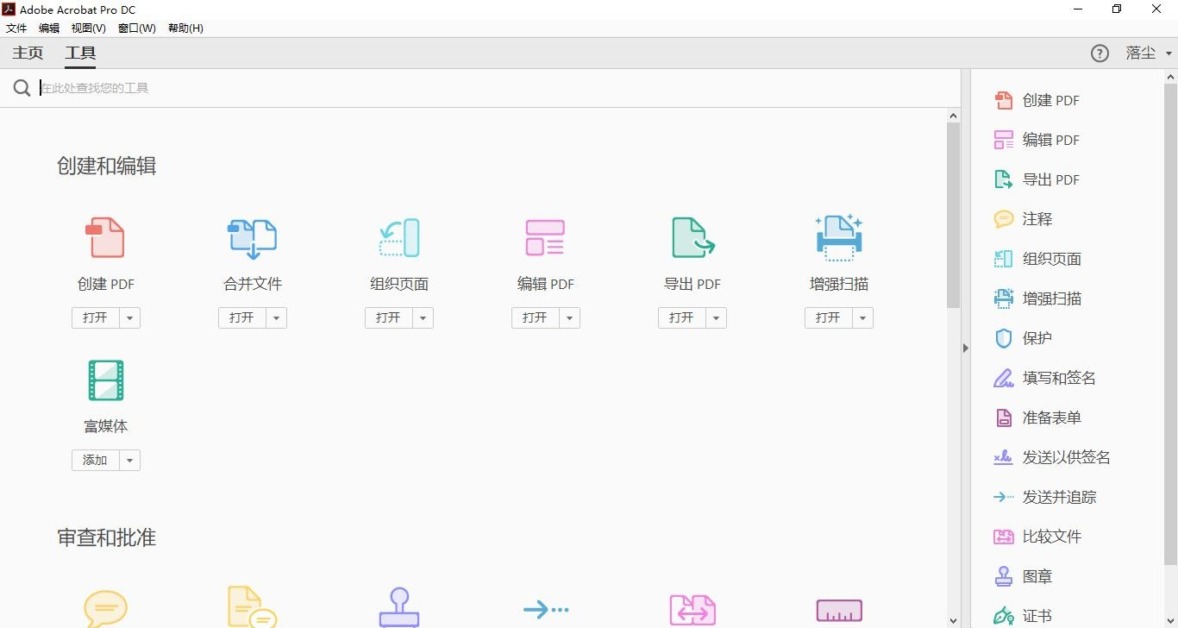Expand dropdown arrow next to 组织页面 打开
The width and height of the screenshot is (1178, 628).
422,318
